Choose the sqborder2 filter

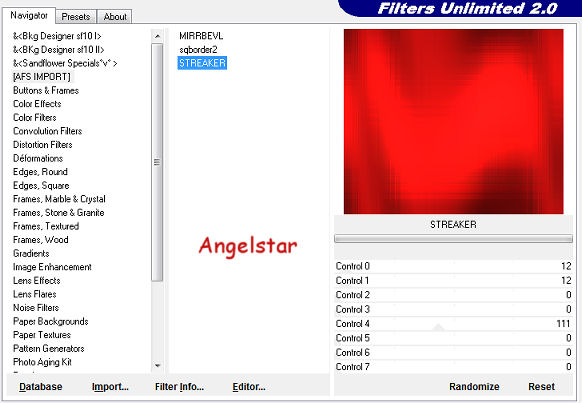click(198, 49)
